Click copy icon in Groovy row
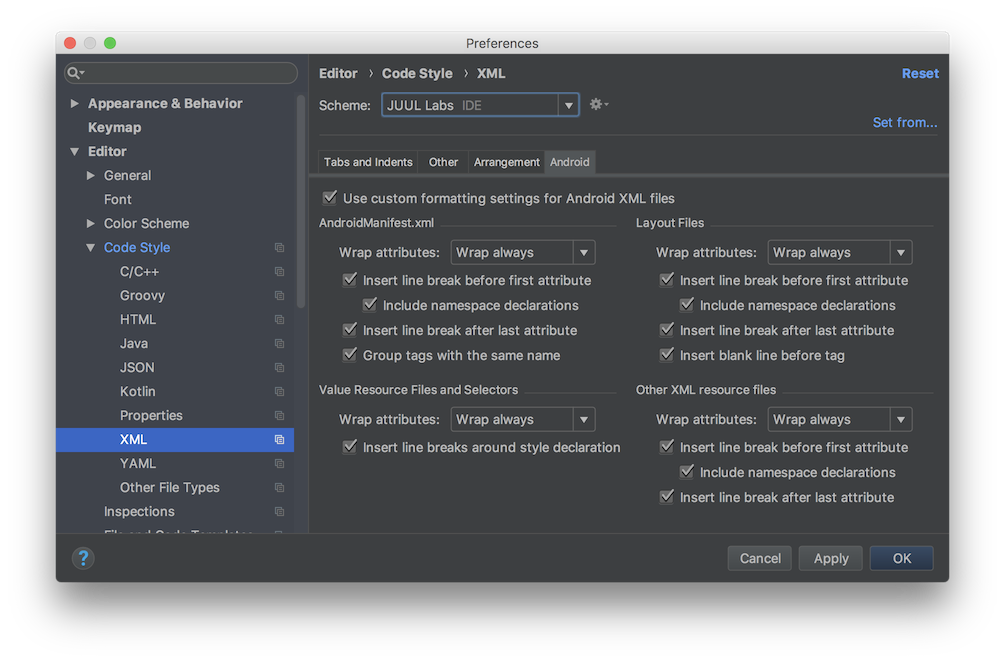 tap(279, 295)
